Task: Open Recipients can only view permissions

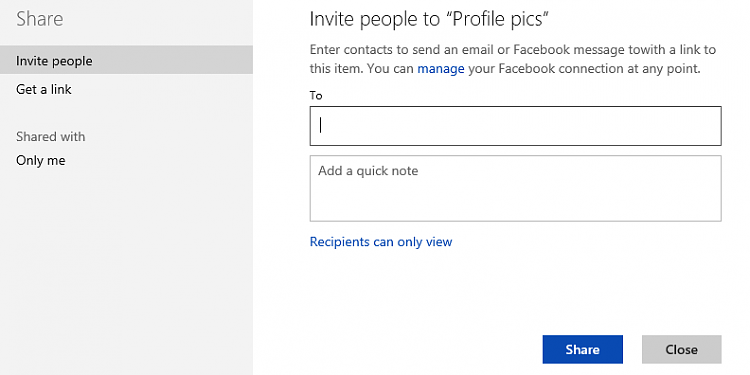Action: (x=381, y=242)
